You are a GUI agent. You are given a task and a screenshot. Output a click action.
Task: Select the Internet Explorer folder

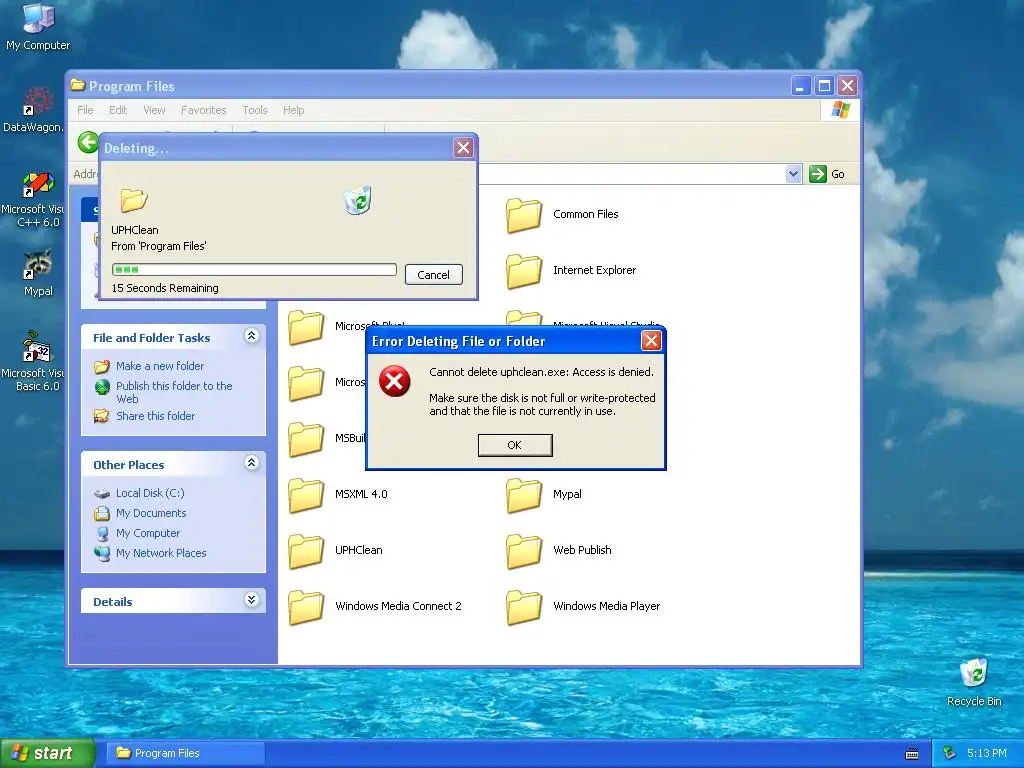[571, 270]
